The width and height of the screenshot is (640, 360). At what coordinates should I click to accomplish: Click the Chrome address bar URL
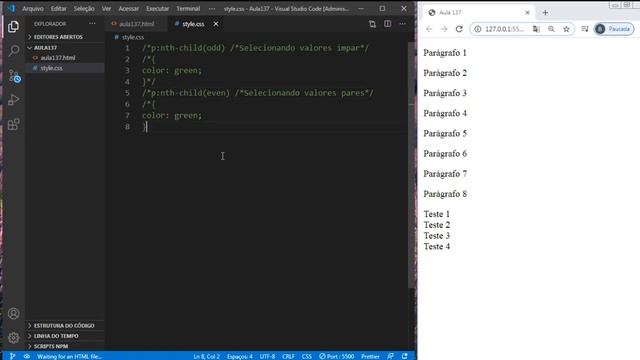click(504, 29)
